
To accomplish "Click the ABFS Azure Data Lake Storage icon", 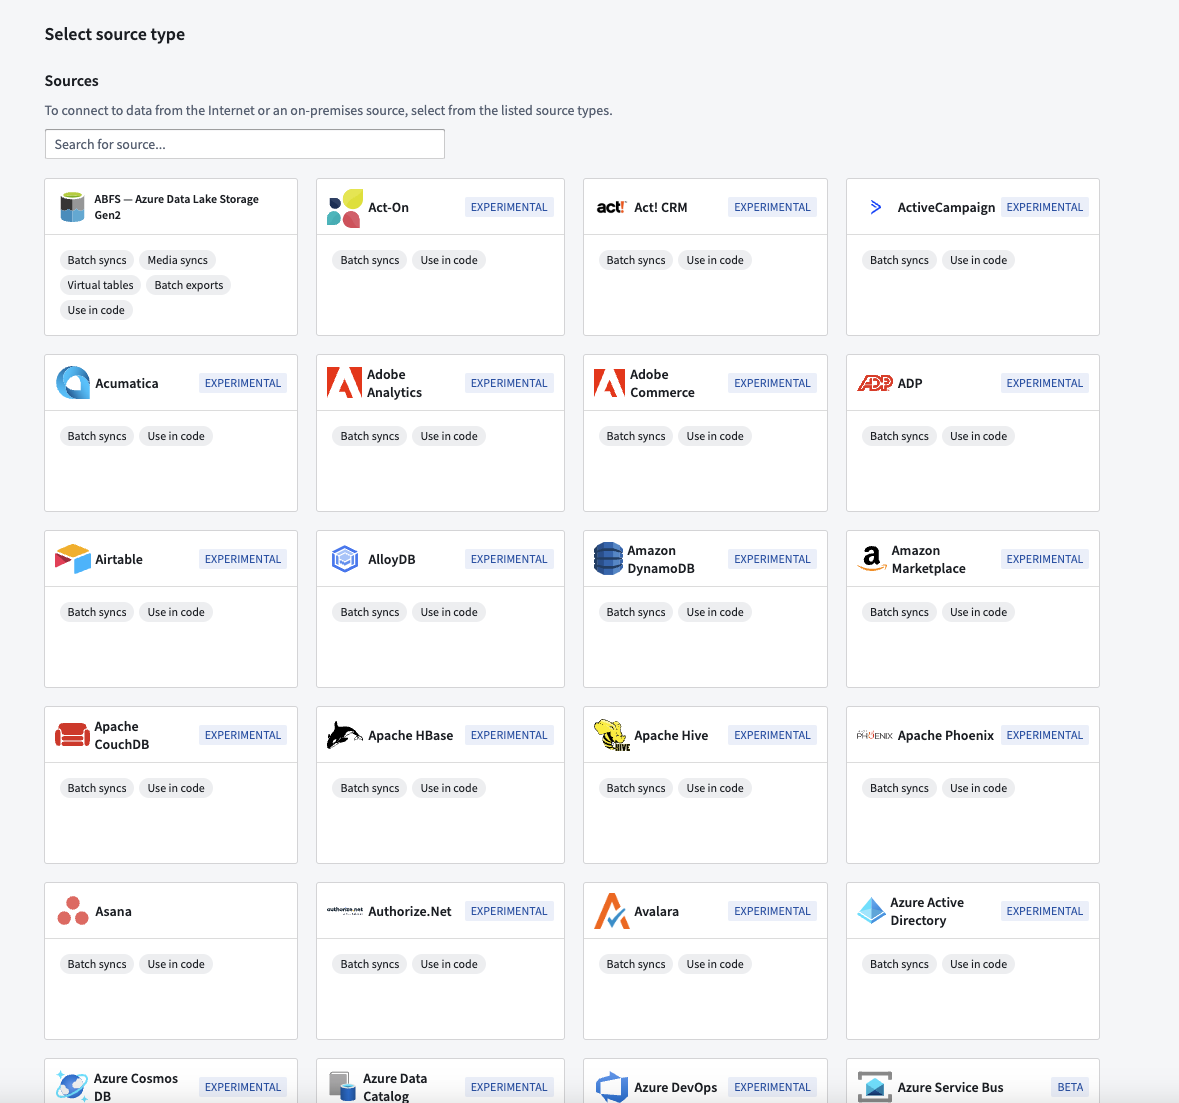I will [x=72, y=207].
